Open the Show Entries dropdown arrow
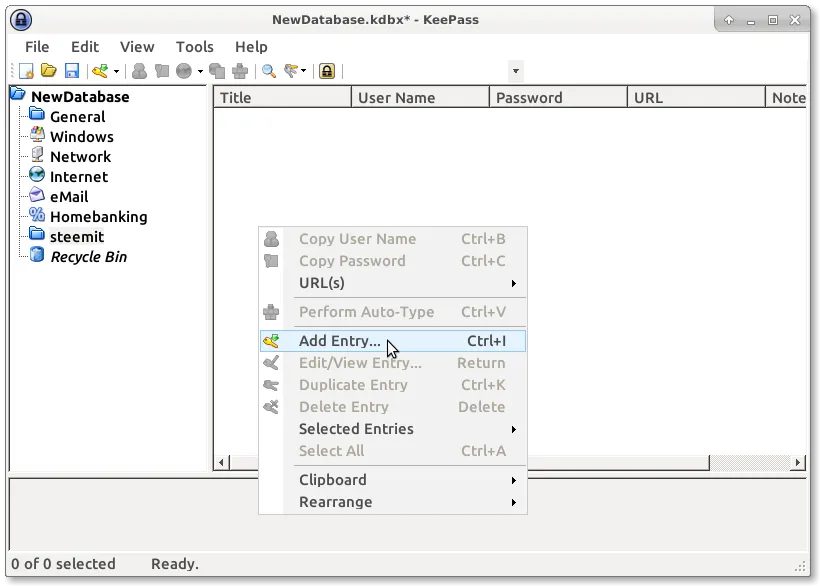 point(303,71)
